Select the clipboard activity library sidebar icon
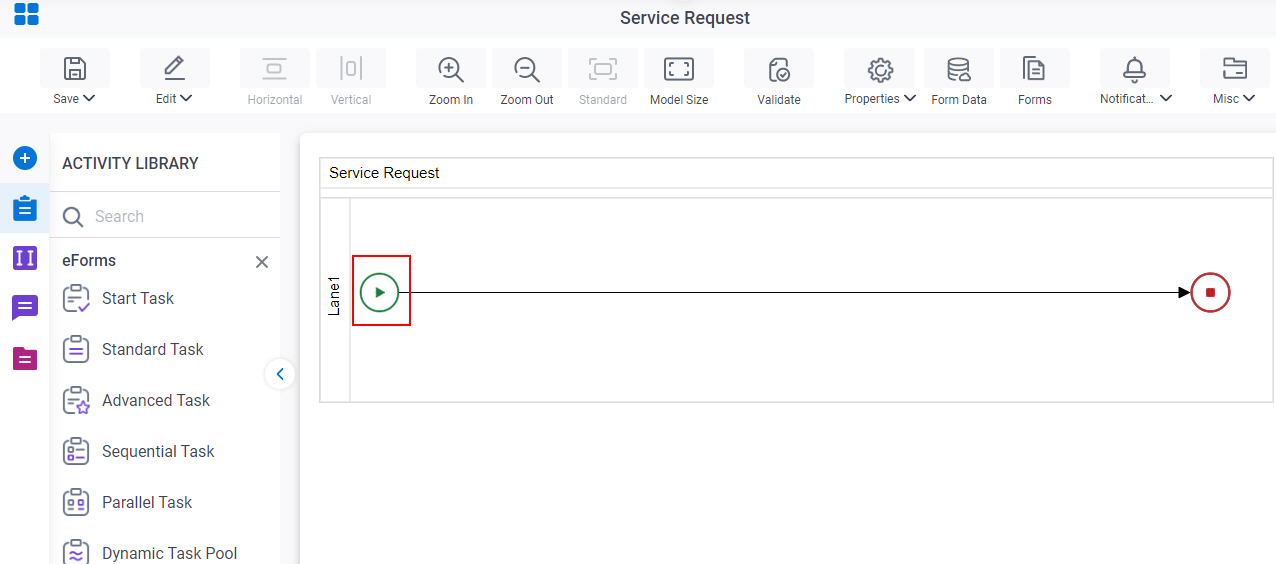The width and height of the screenshot is (1276, 564). pos(25,208)
